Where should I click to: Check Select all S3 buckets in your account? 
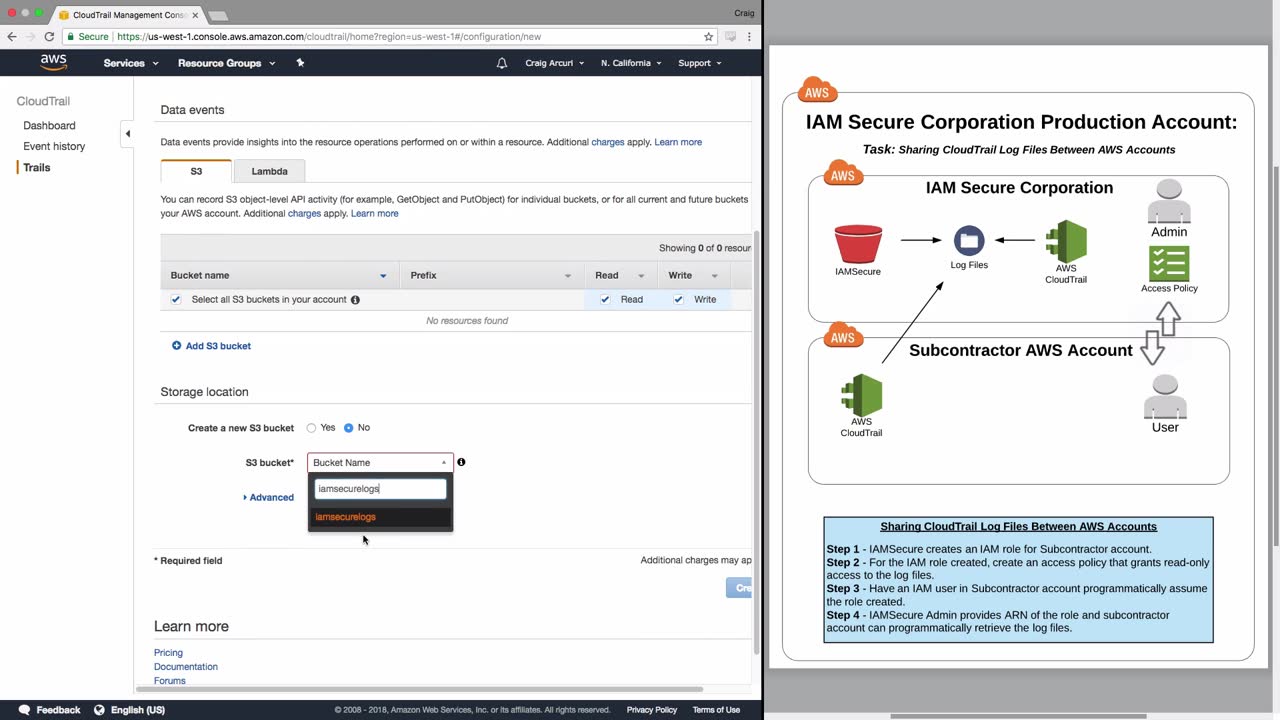click(176, 300)
